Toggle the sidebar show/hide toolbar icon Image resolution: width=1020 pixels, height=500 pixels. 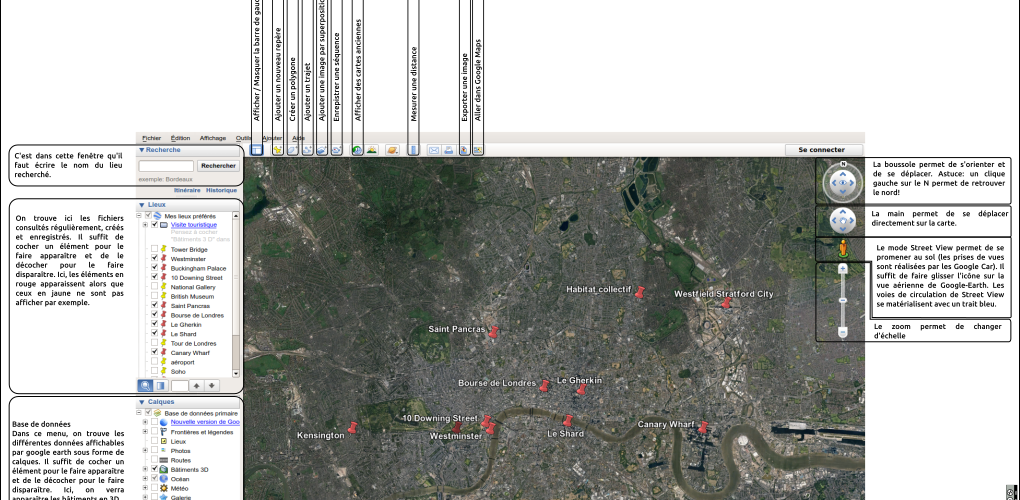pos(257,150)
